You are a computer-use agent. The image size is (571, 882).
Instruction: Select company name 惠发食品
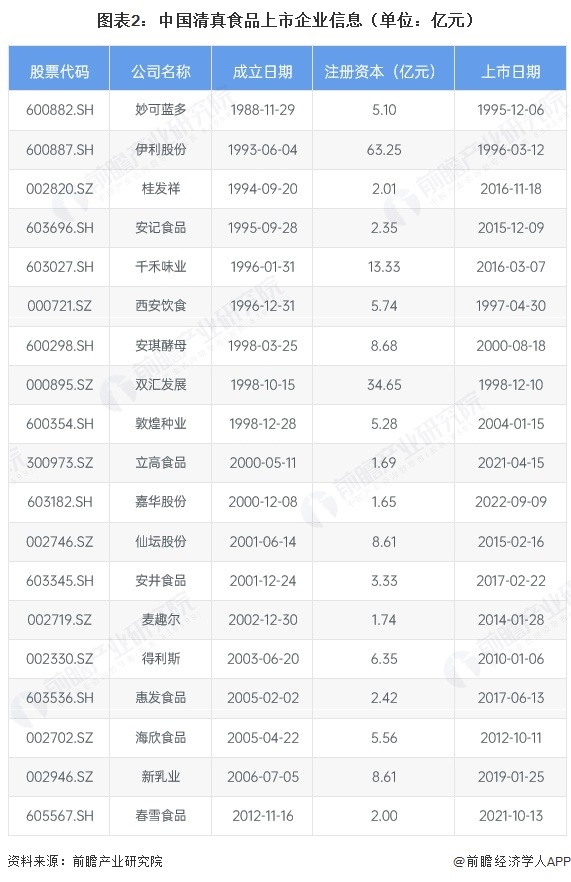pos(160,698)
